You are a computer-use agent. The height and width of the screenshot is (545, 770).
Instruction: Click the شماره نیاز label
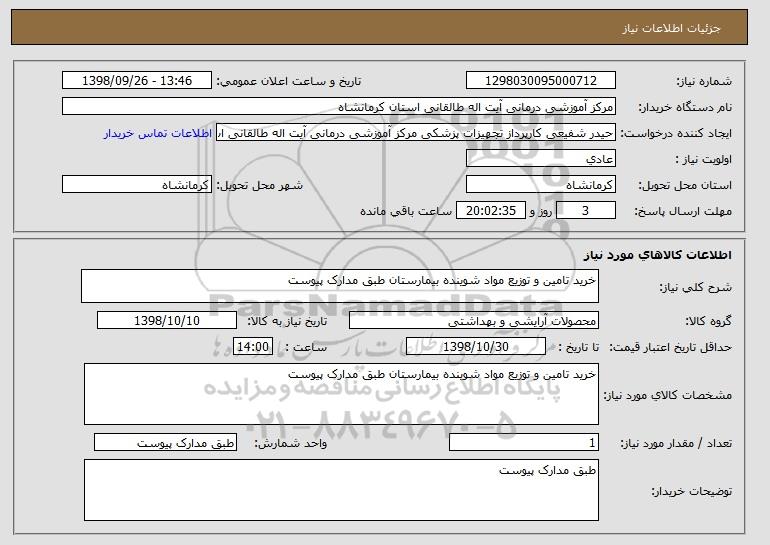point(704,81)
